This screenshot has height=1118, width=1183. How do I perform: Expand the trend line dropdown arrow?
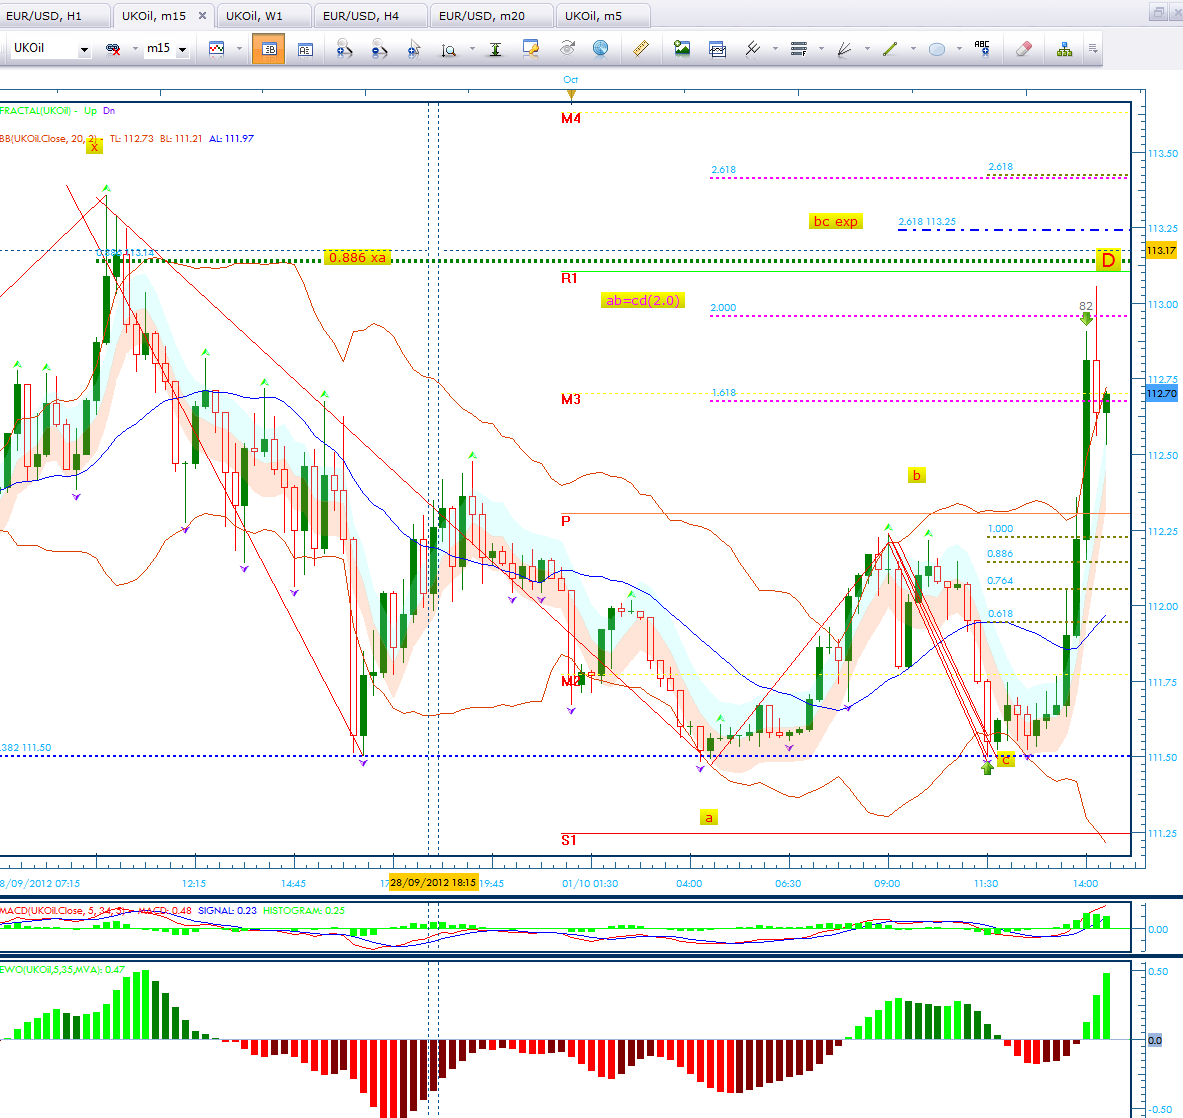pyautogui.click(x=914, y=49)
